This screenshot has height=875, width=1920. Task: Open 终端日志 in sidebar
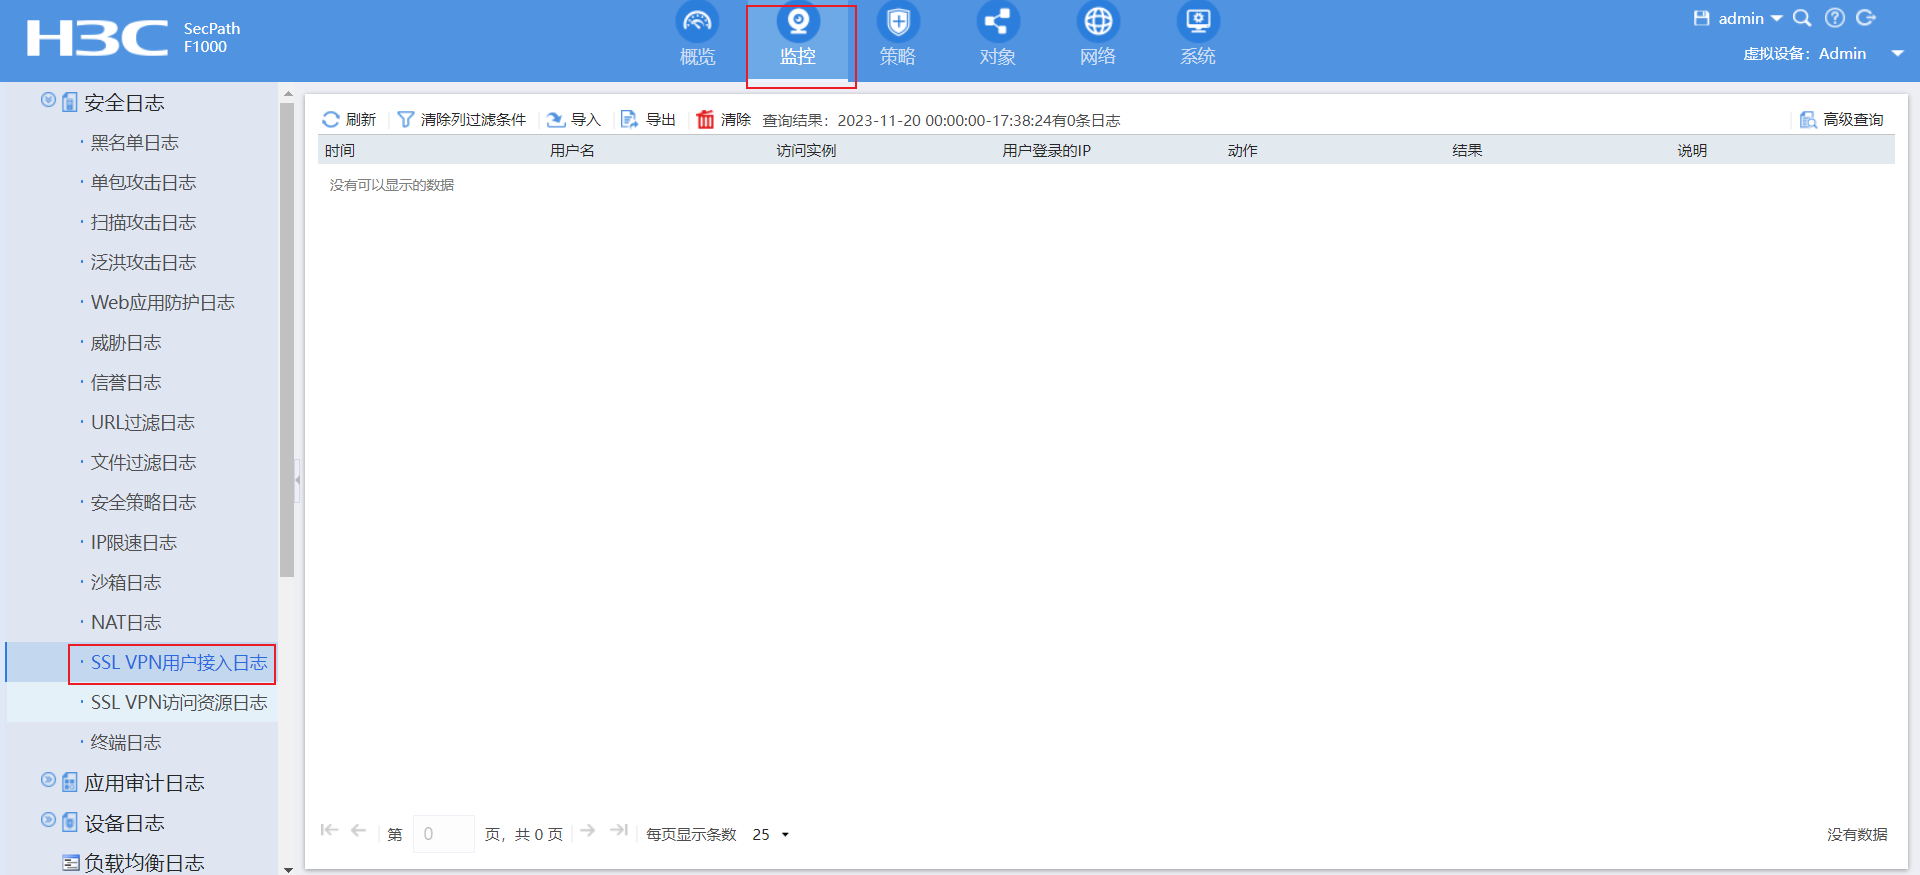tap(125, 743)
